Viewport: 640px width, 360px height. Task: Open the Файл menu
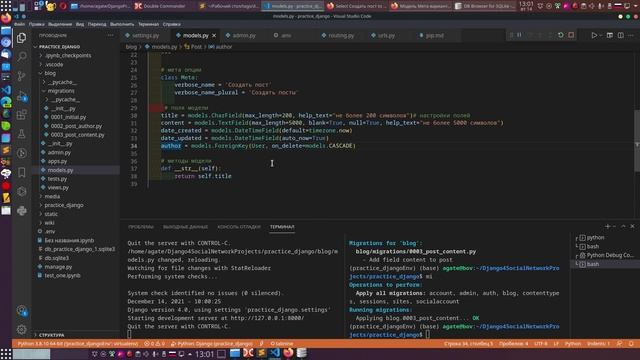[x=19, y=24]
